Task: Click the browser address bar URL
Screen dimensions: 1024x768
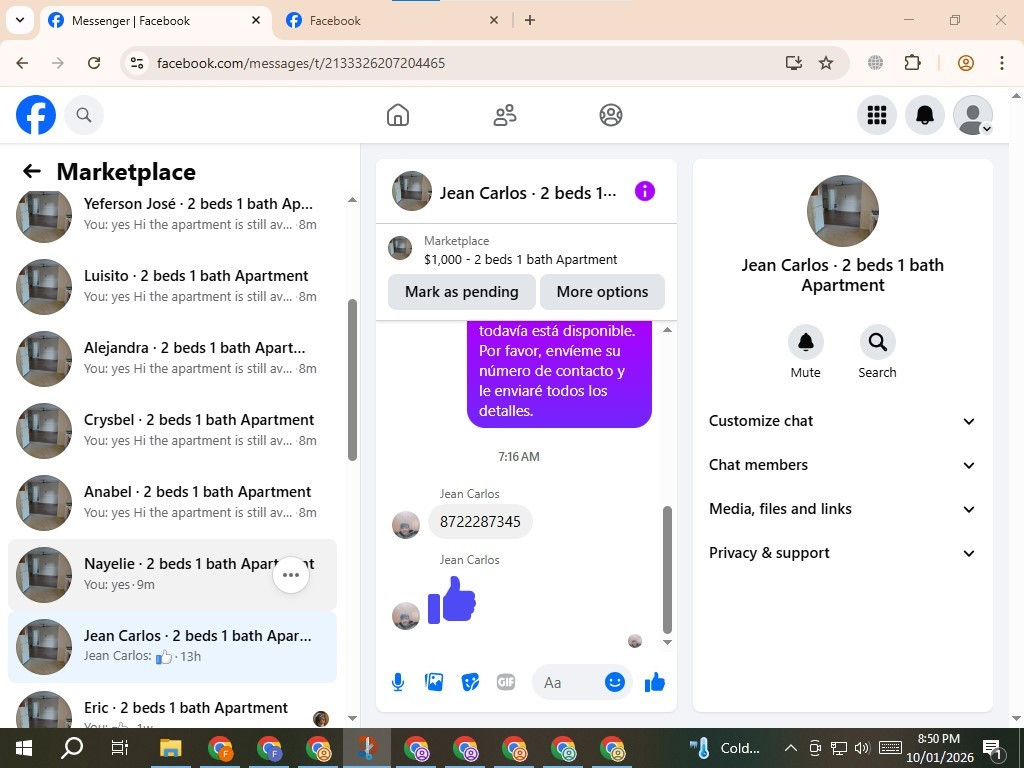Action: (301, 63)
